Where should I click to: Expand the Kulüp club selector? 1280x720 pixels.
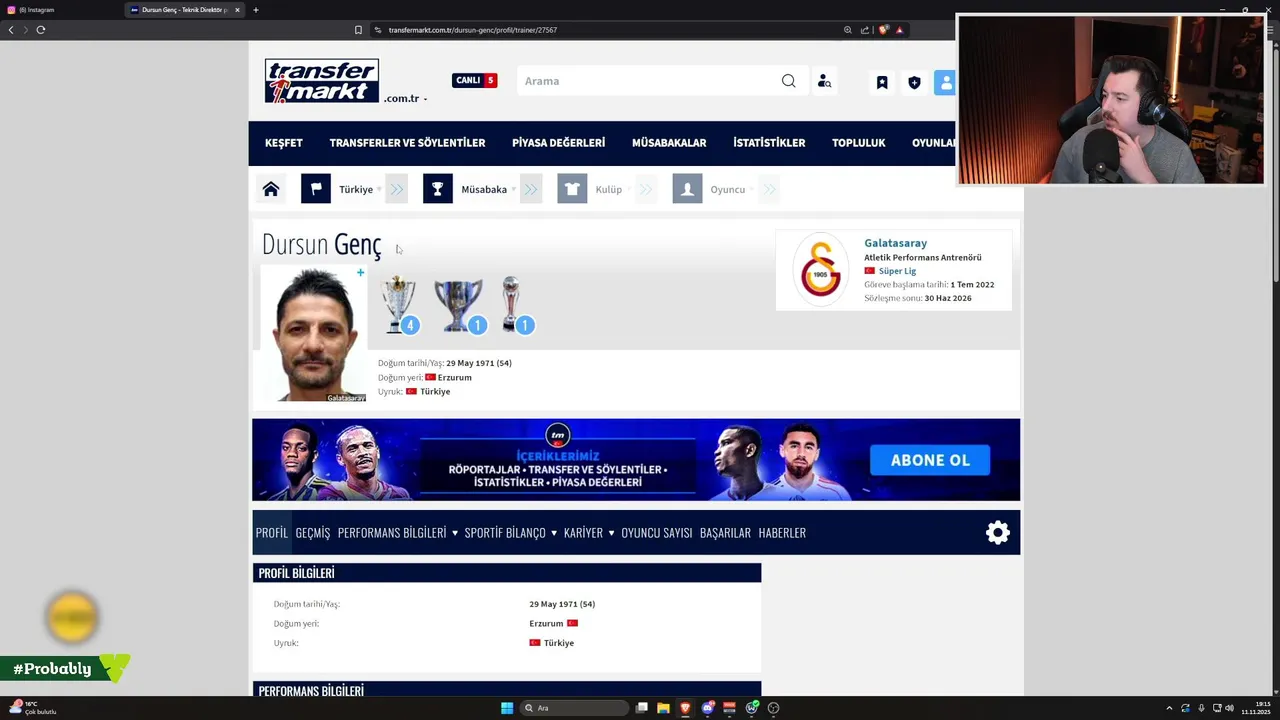pyautogui.click(x=613, y=189)
